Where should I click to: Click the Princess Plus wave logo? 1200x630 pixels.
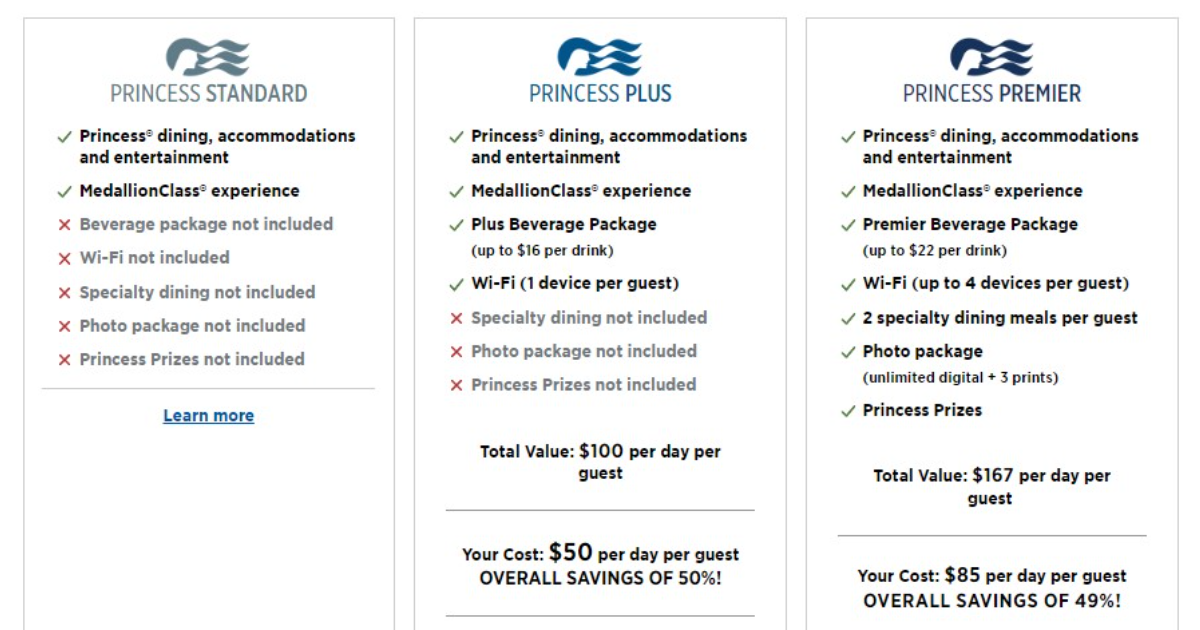[x=600, y=57]
